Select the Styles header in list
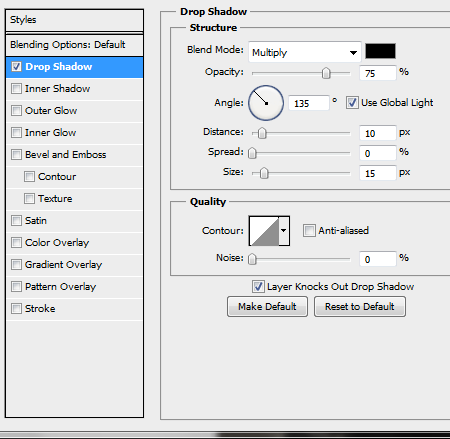This screenshot has height=439, width=450. (75, 20)
